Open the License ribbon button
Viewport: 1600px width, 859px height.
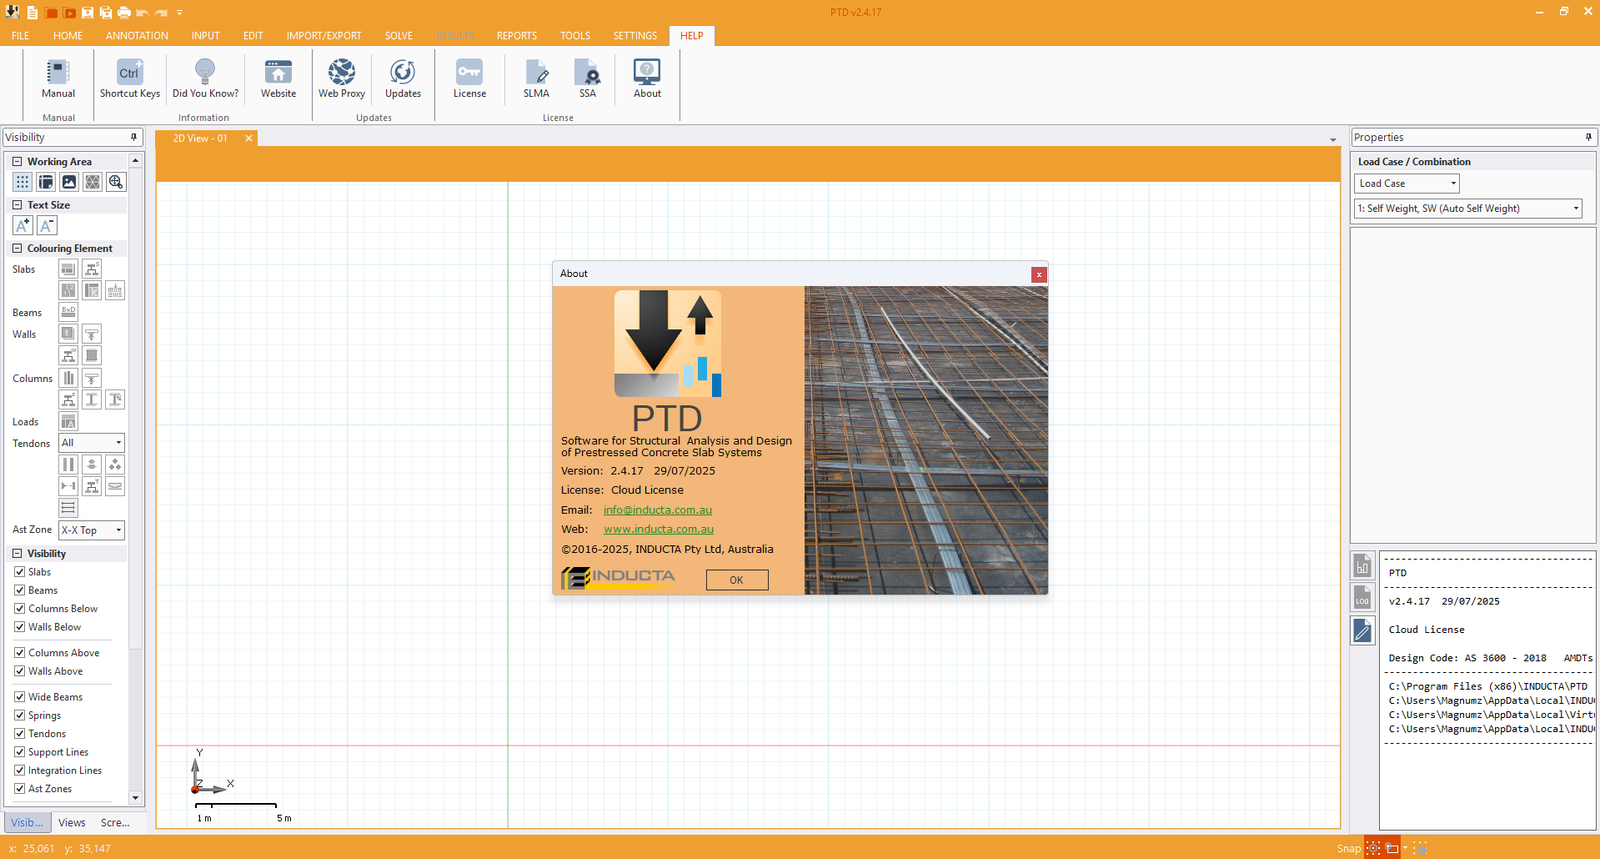click(469, 78)
